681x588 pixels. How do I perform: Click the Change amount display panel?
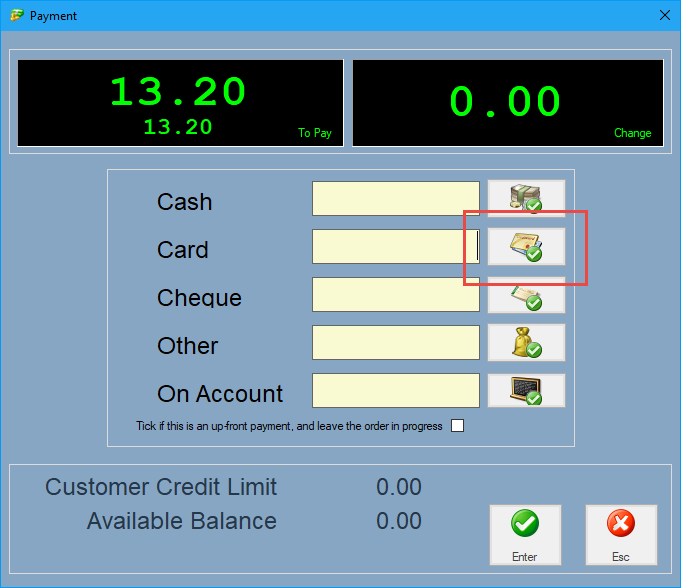[508, 103]
